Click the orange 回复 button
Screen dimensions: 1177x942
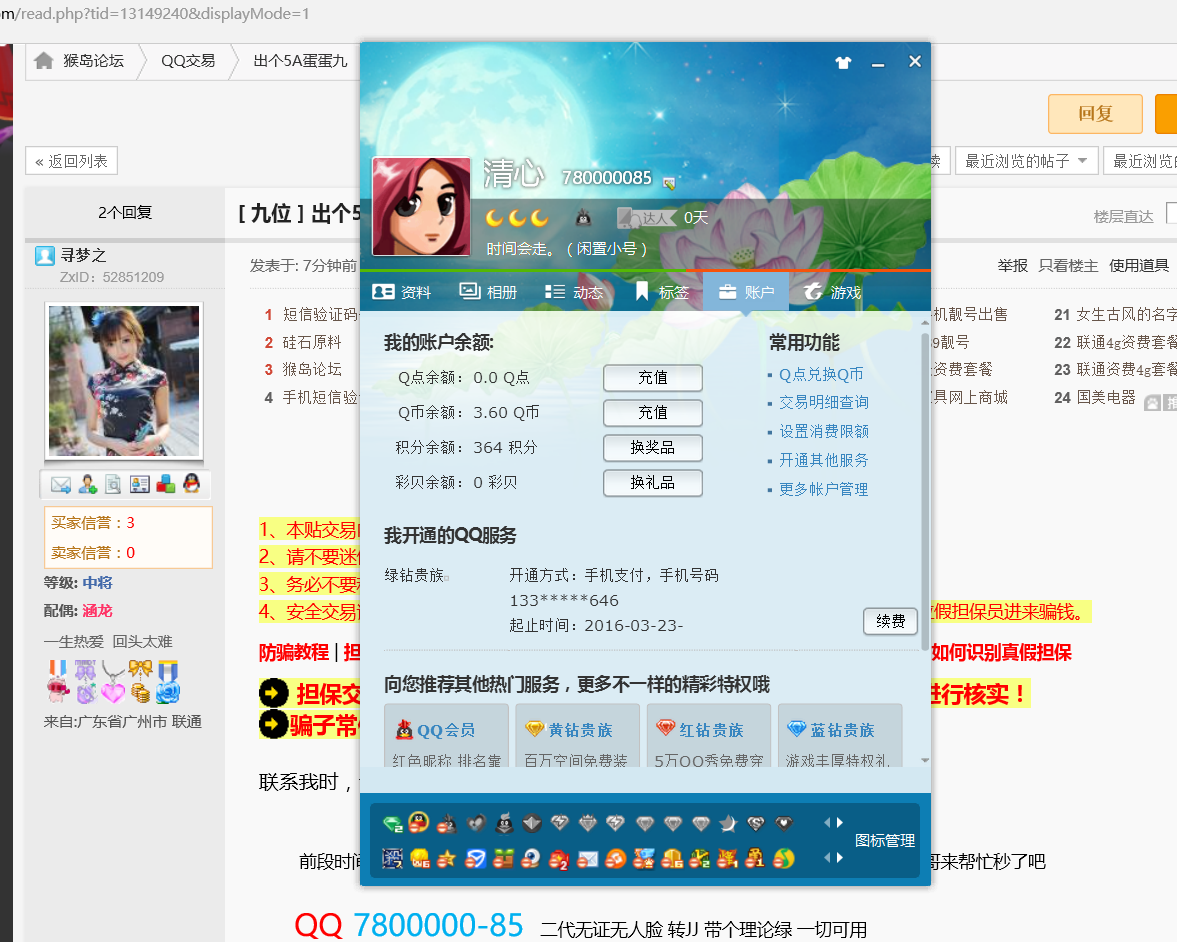(1095, 114)
